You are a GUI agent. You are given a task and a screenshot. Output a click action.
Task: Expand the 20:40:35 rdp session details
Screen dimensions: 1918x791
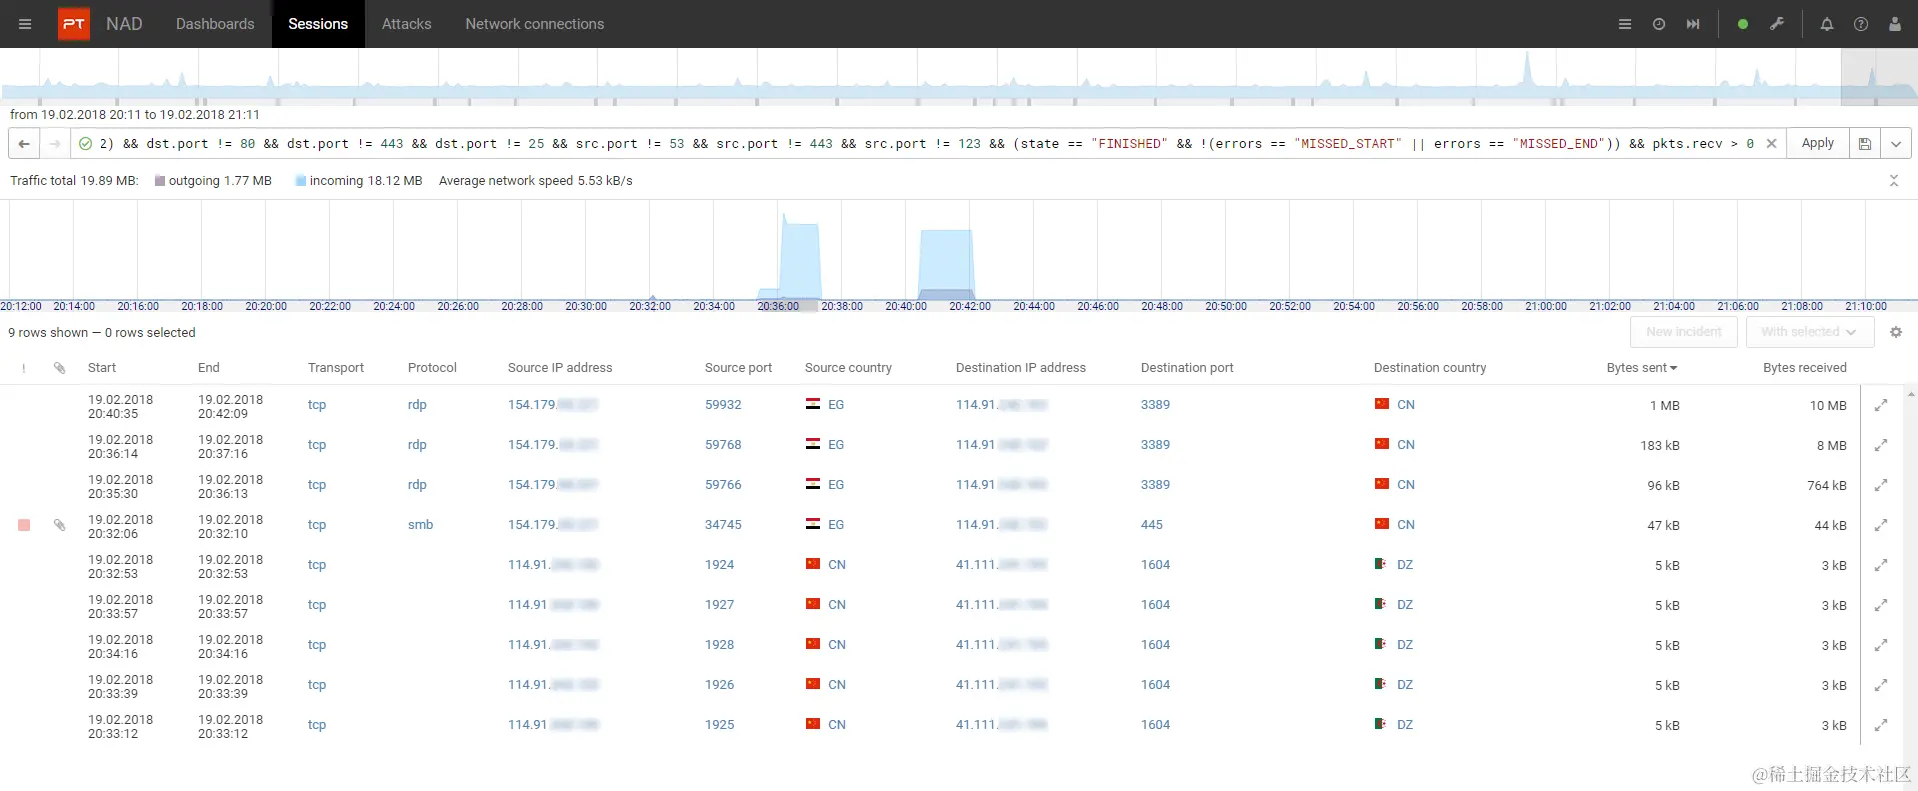1881,405
